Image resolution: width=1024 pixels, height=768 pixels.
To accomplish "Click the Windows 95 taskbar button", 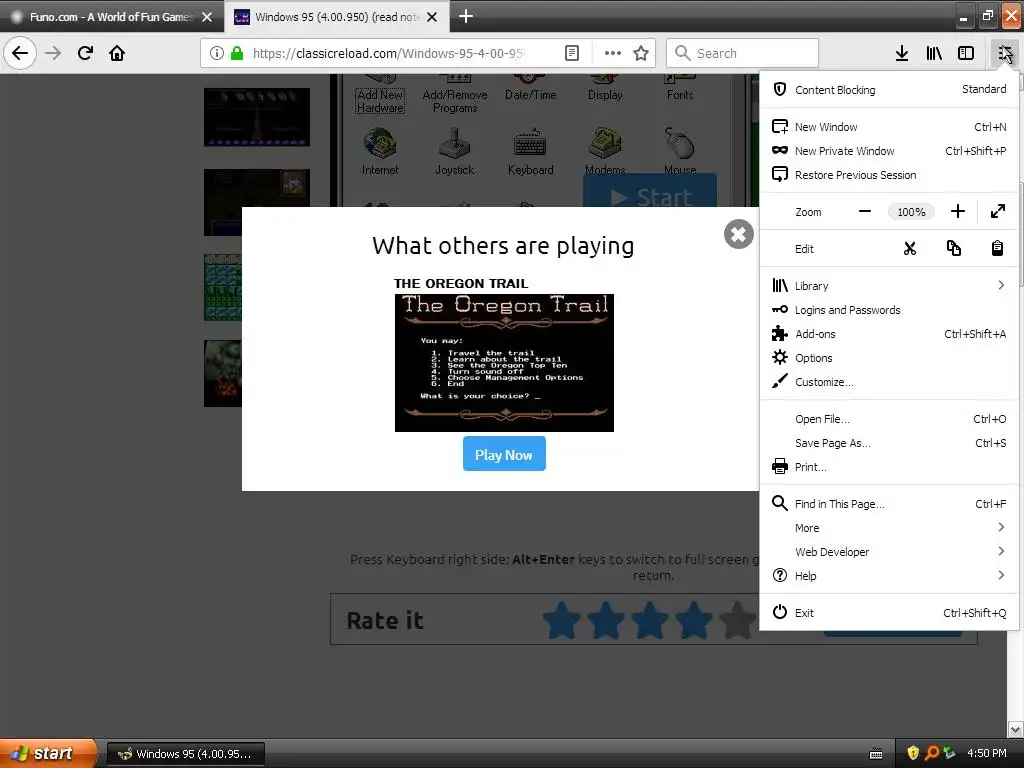I will pos(185,754).
